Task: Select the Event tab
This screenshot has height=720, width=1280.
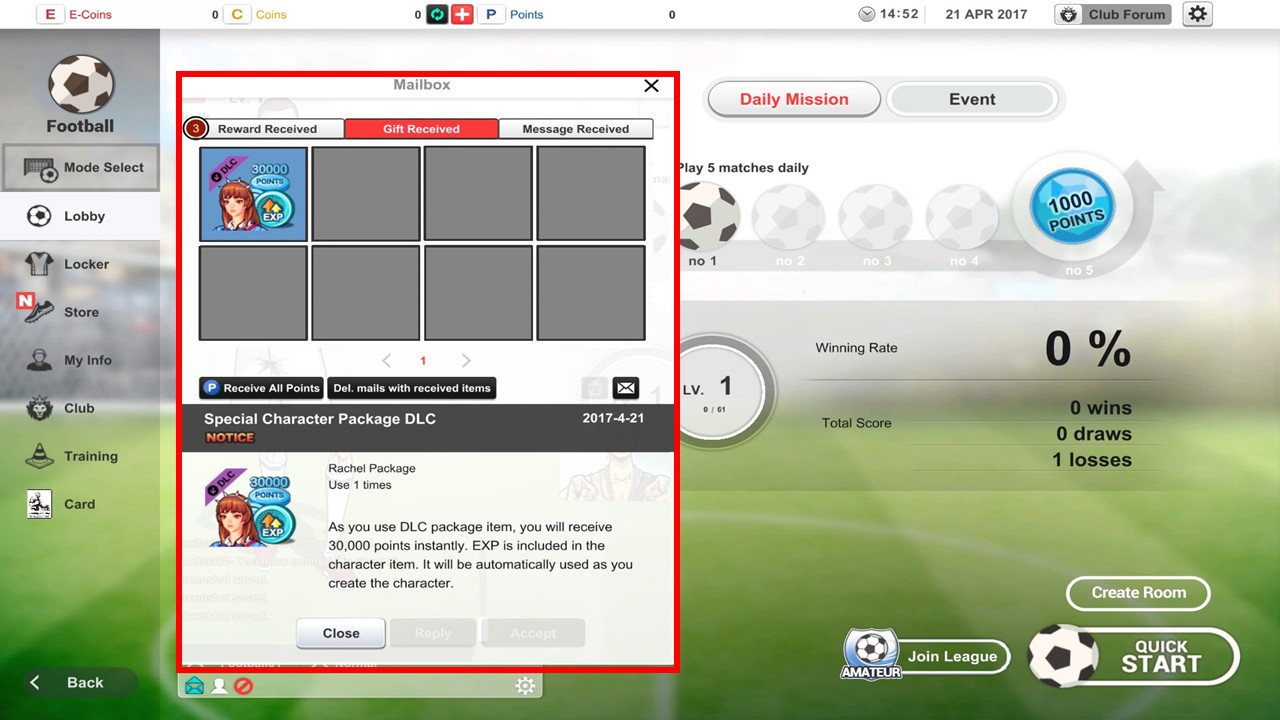Action: pos(971,99)
